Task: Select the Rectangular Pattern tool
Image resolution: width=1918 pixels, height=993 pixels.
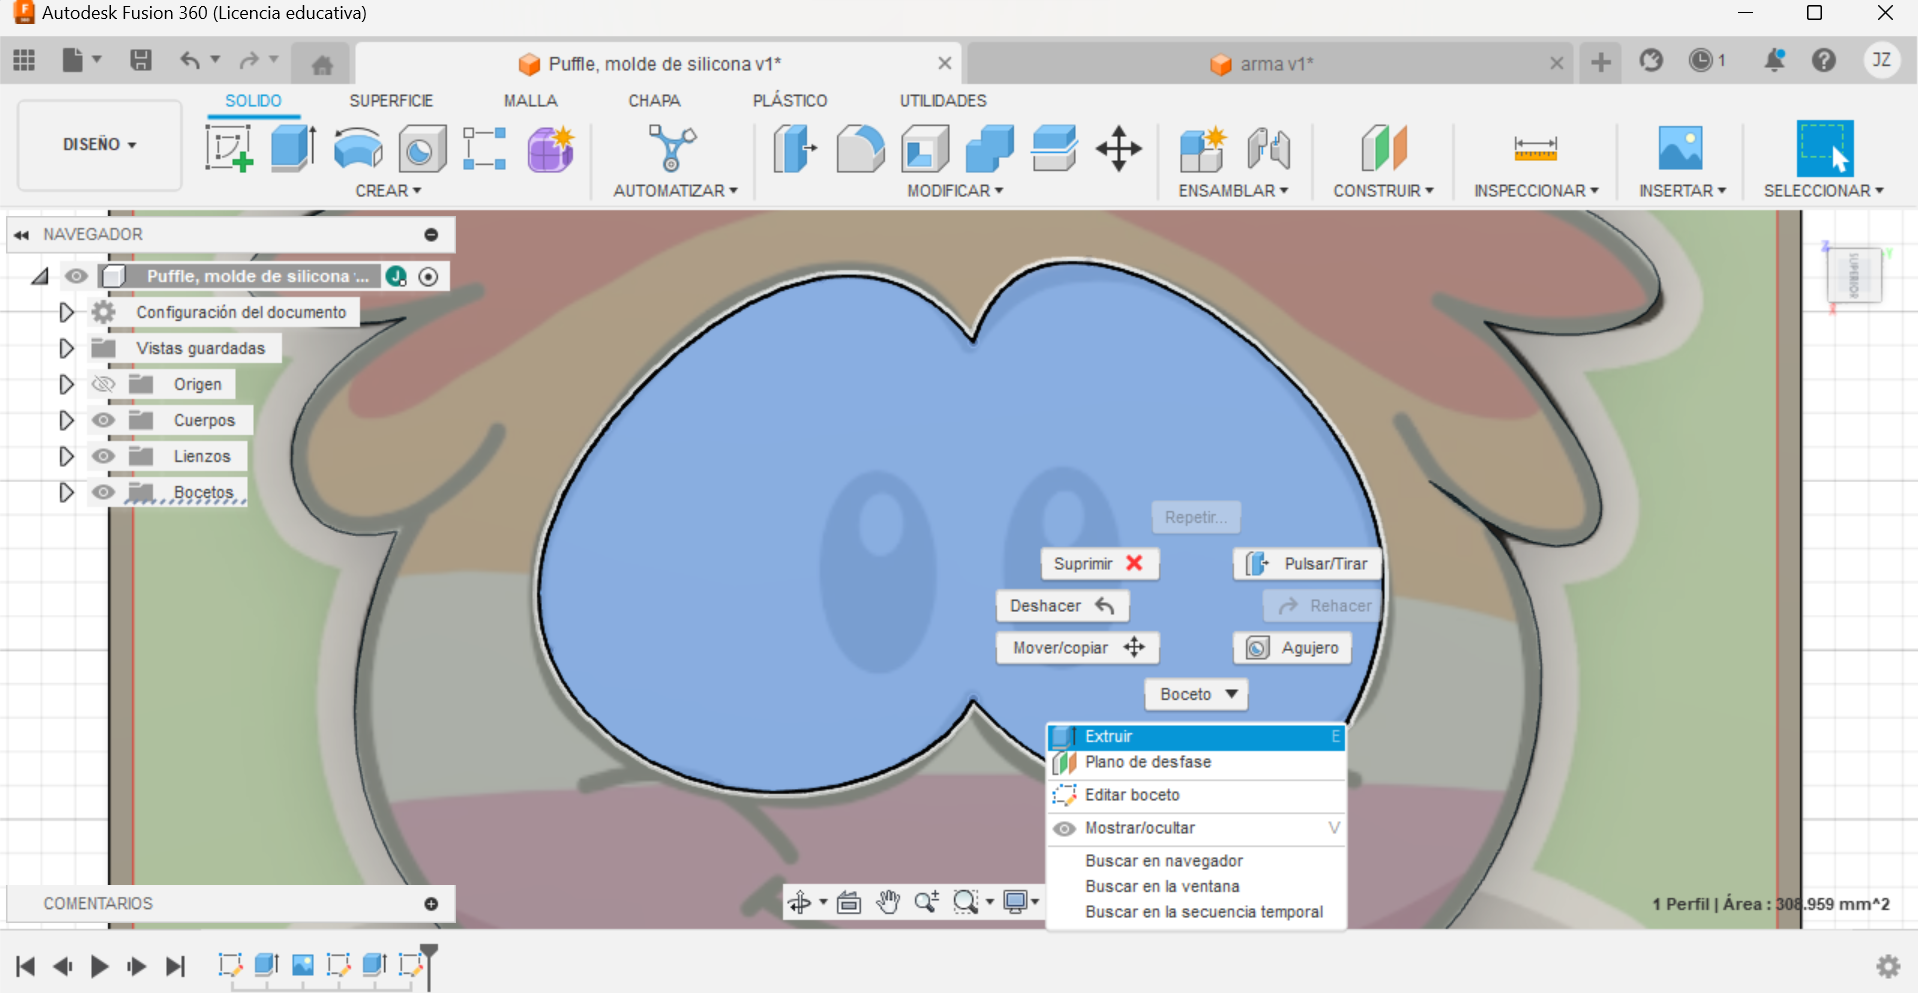Action: coord(484,148)
